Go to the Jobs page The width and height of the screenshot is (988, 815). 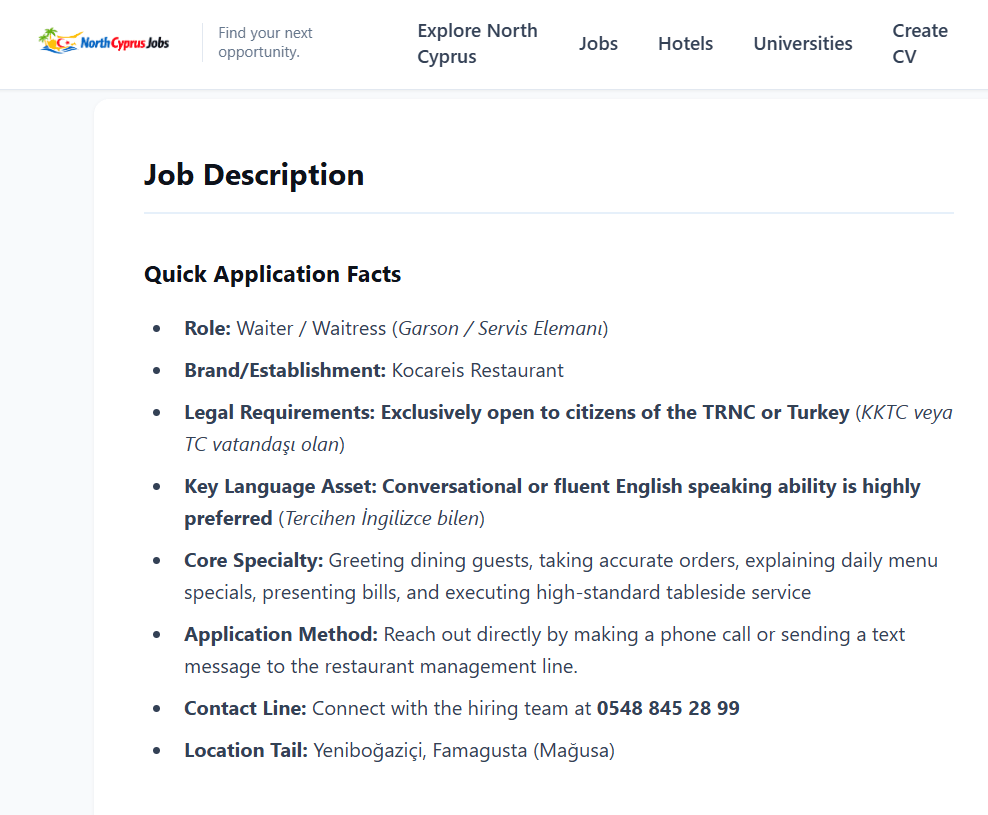pos(598,43)
